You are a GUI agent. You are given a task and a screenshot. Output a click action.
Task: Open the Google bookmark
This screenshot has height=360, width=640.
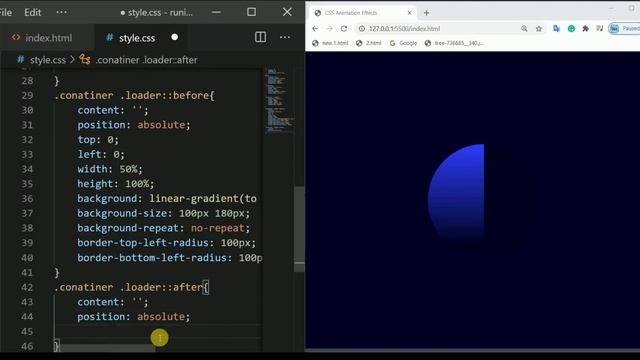click(403, 43)
